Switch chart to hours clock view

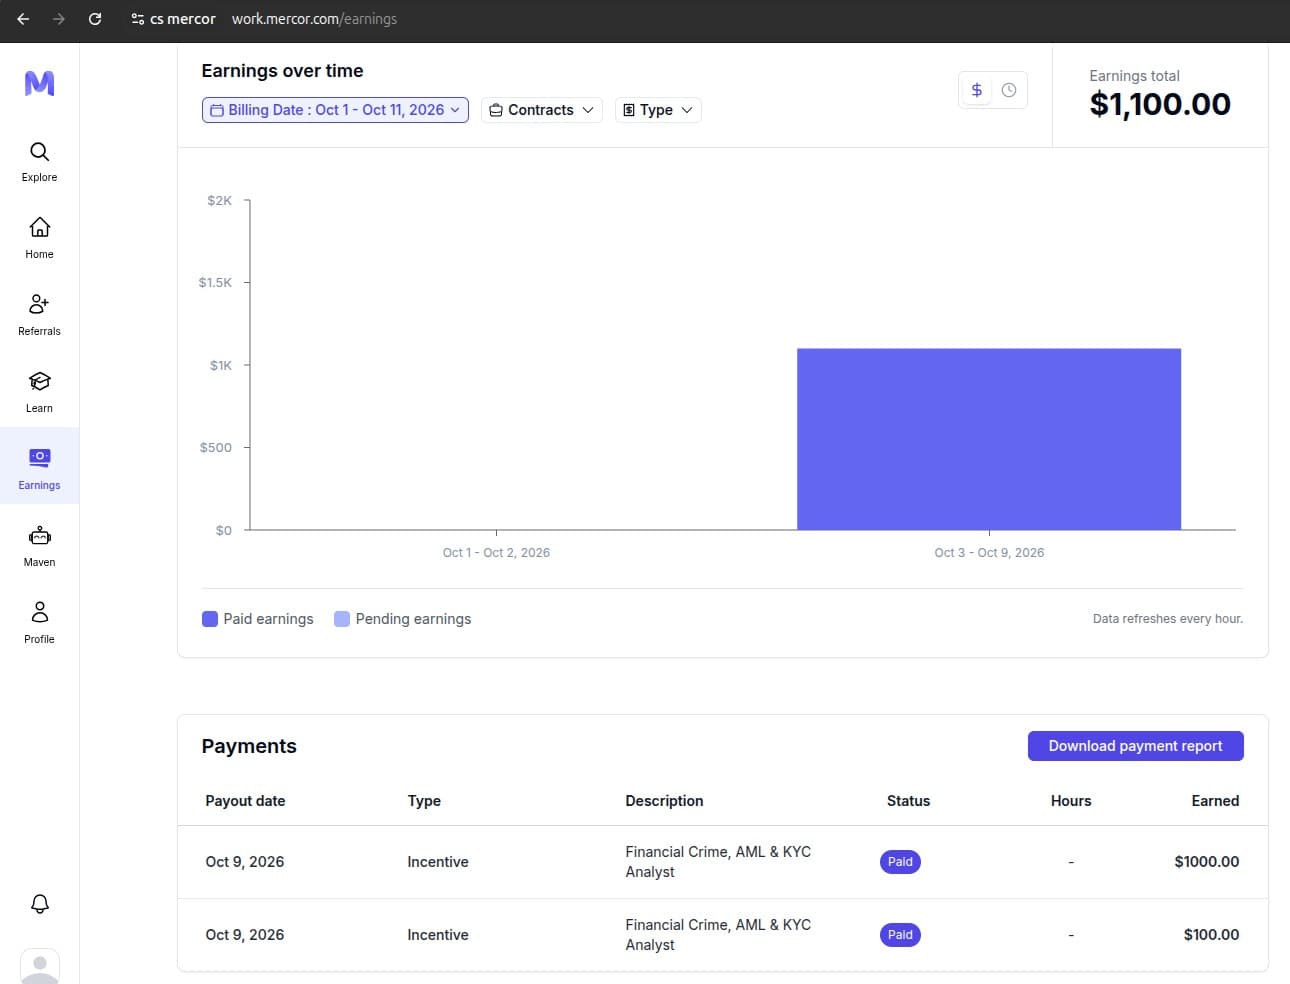[1009, 90]
